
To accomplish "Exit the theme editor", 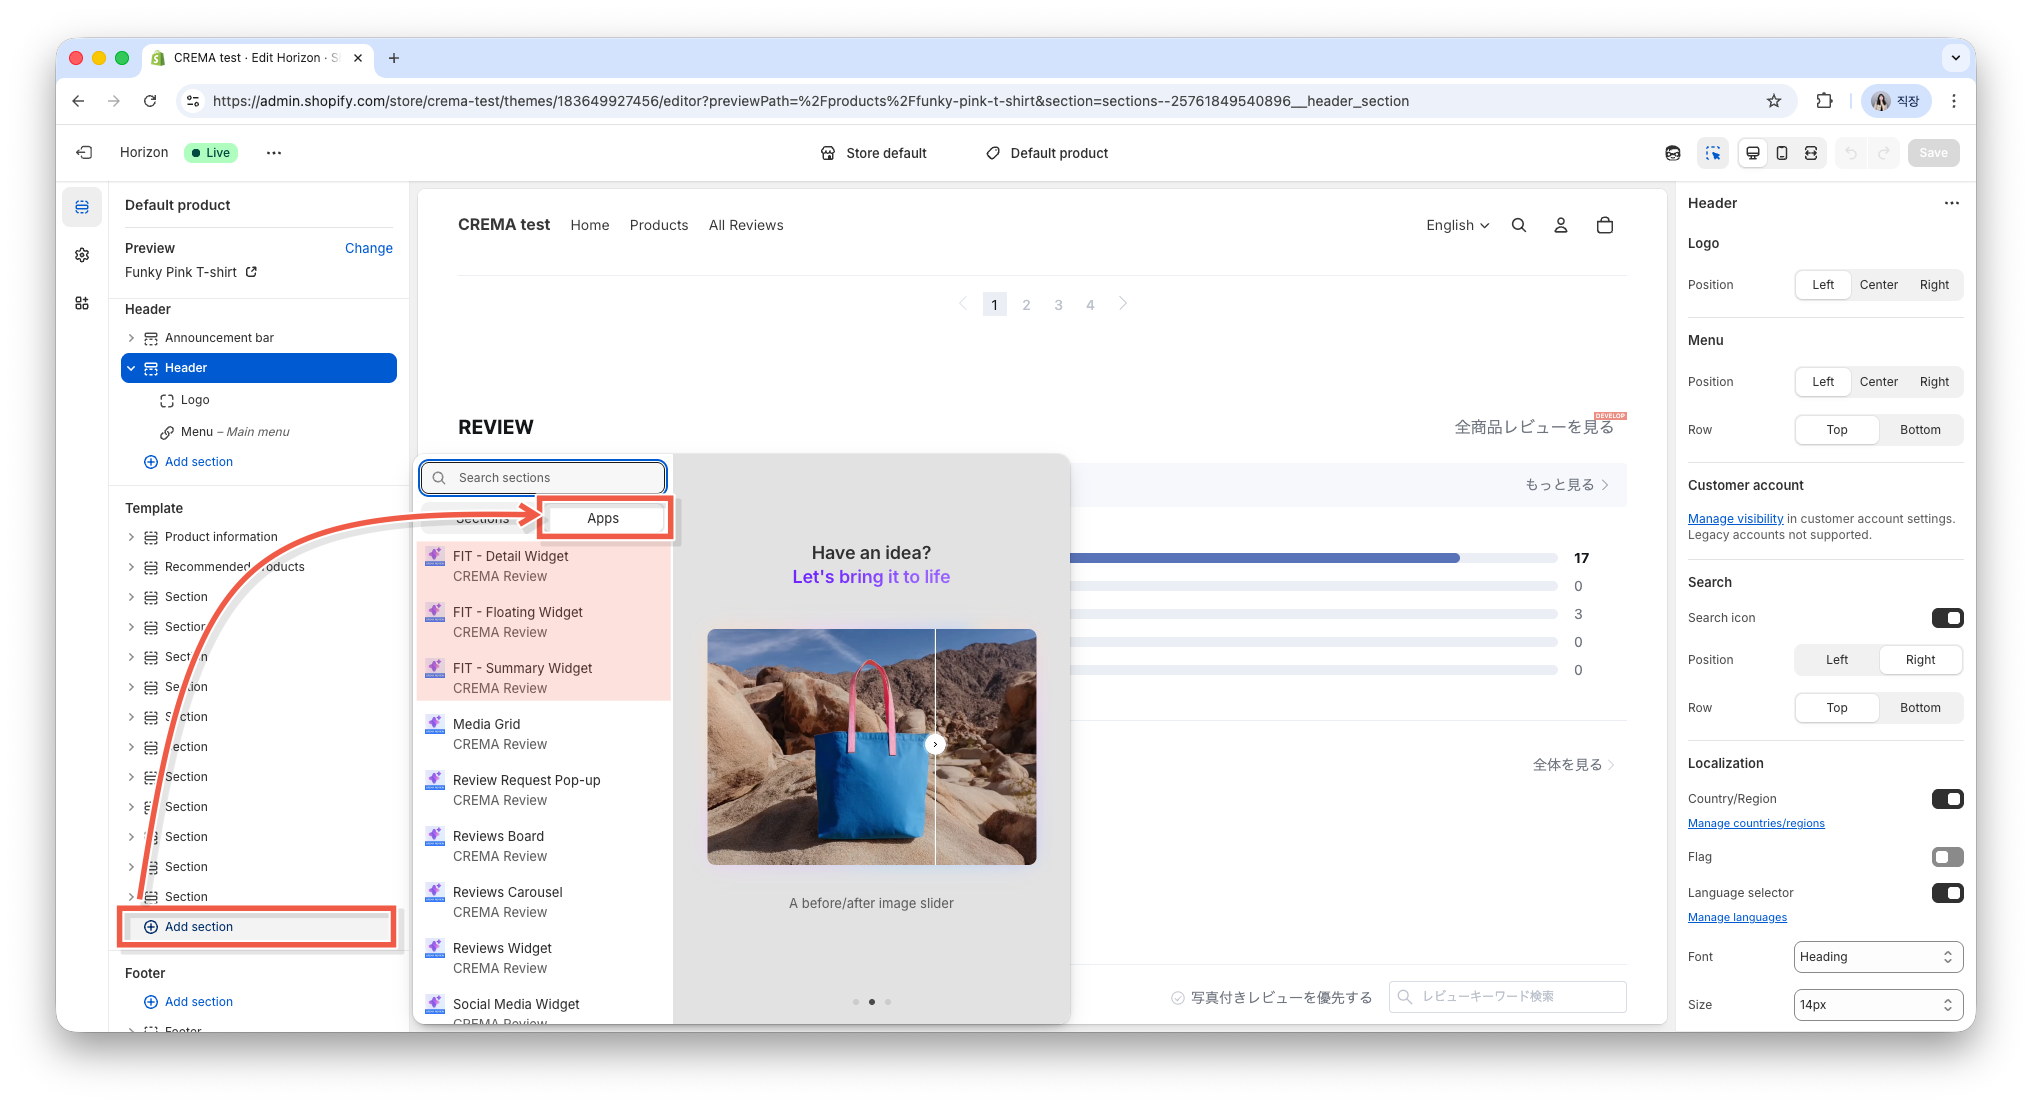I will pyautogui.click(x=84, y=152).
